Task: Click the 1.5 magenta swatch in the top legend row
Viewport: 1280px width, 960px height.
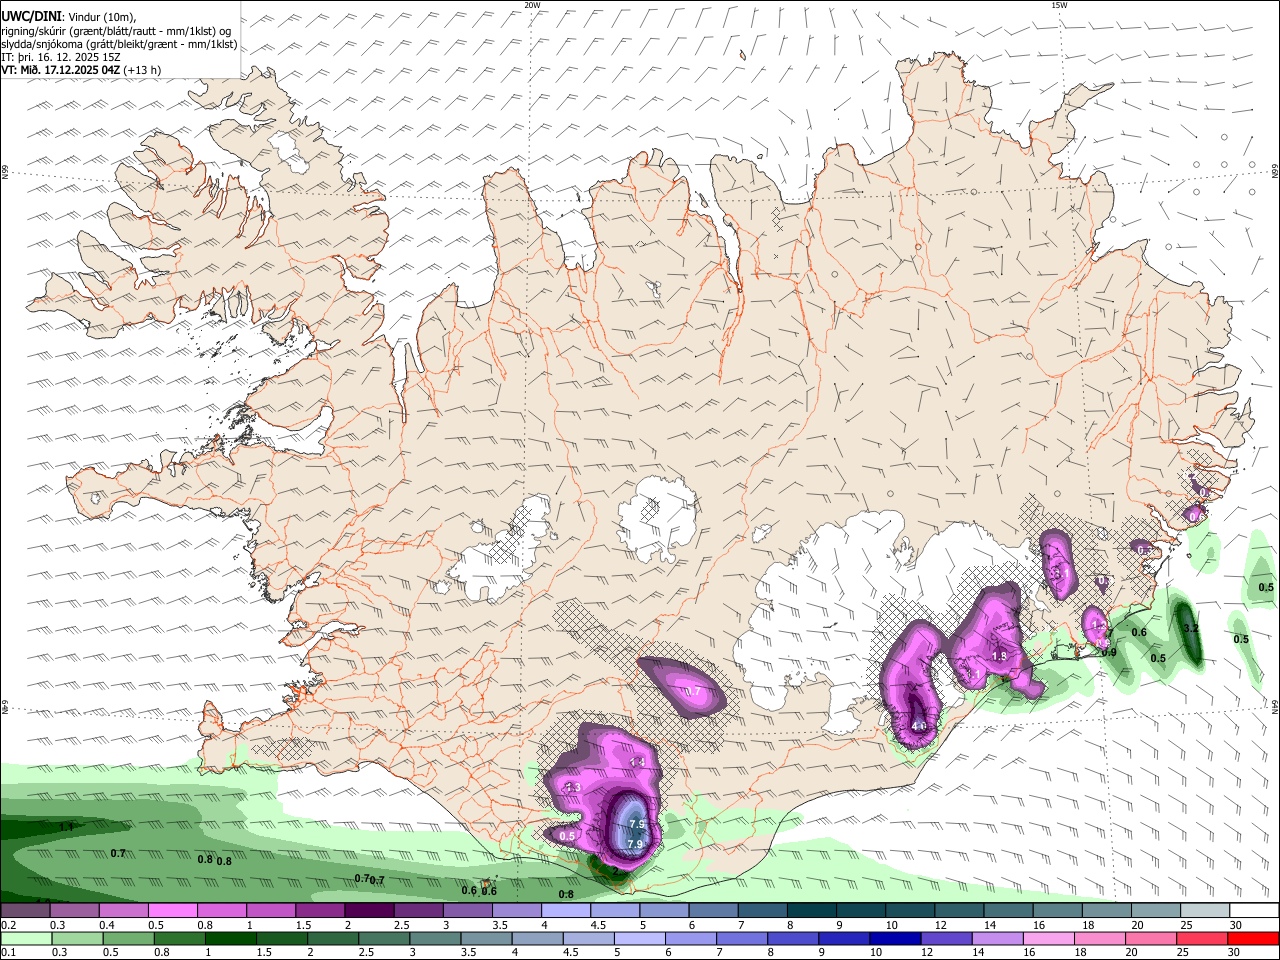Action: (320, 911)
